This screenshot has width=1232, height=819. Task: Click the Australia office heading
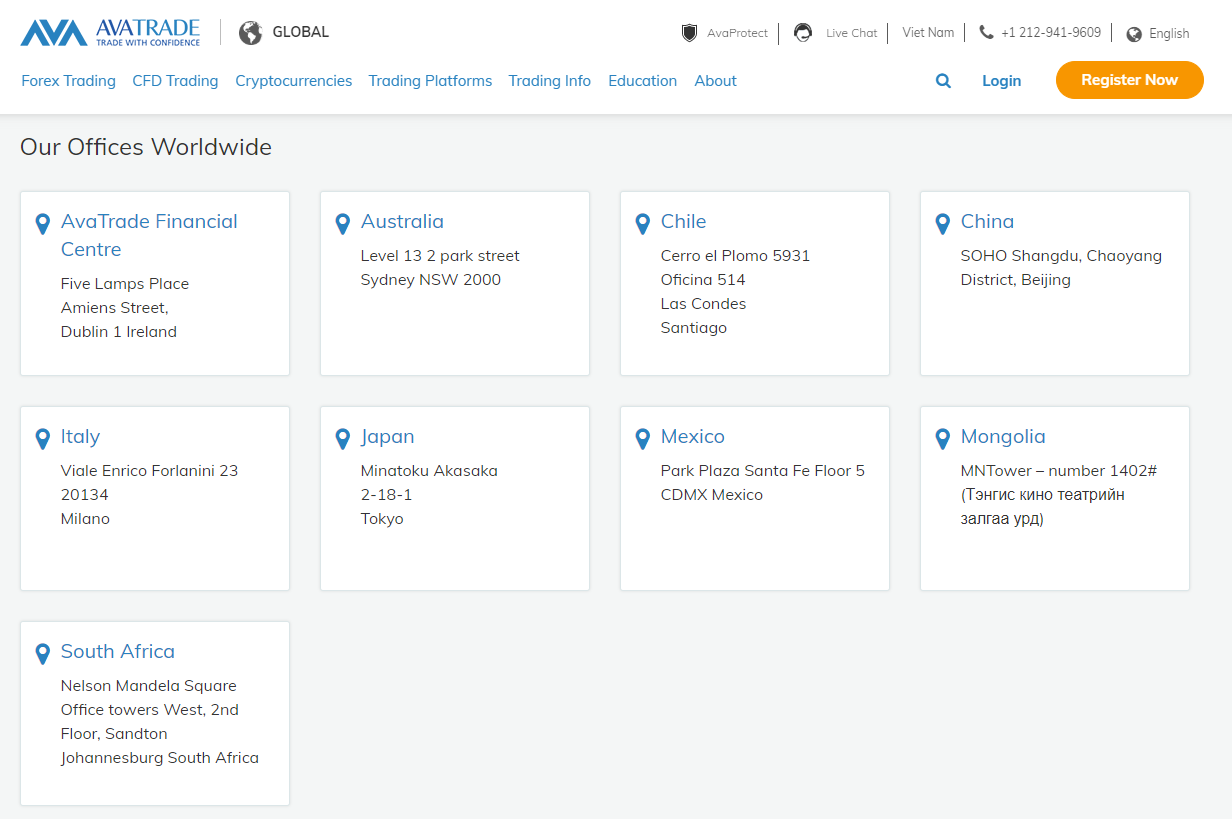[x=402, y=221]
